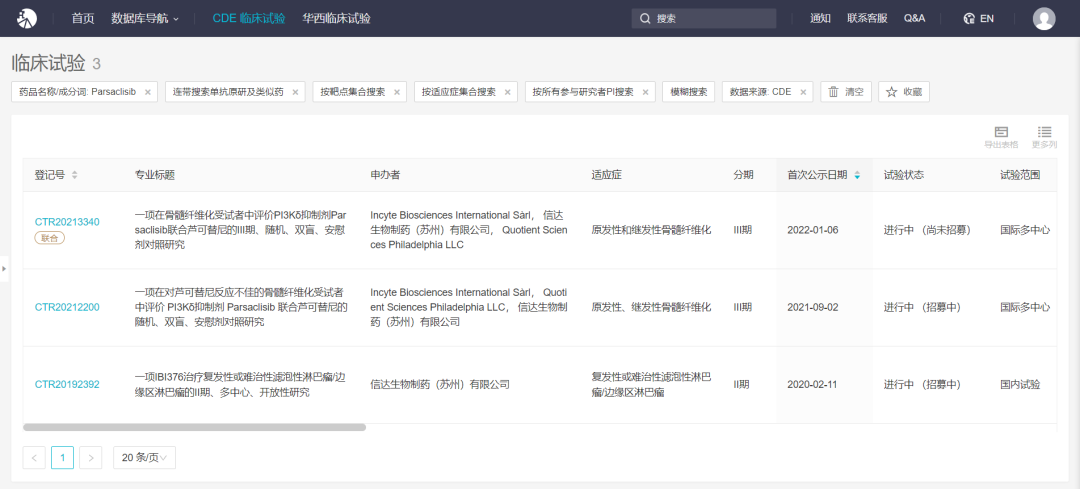Open the 数据库导航 dropdown menu
1080x489 pixels.
(145, 19)
